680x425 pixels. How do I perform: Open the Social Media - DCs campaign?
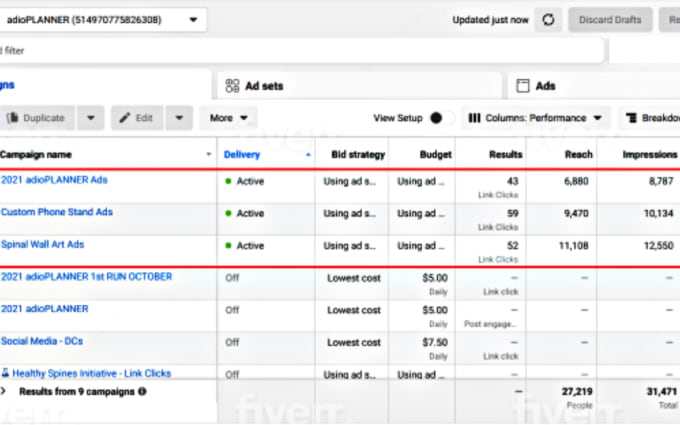pos(42,341)
